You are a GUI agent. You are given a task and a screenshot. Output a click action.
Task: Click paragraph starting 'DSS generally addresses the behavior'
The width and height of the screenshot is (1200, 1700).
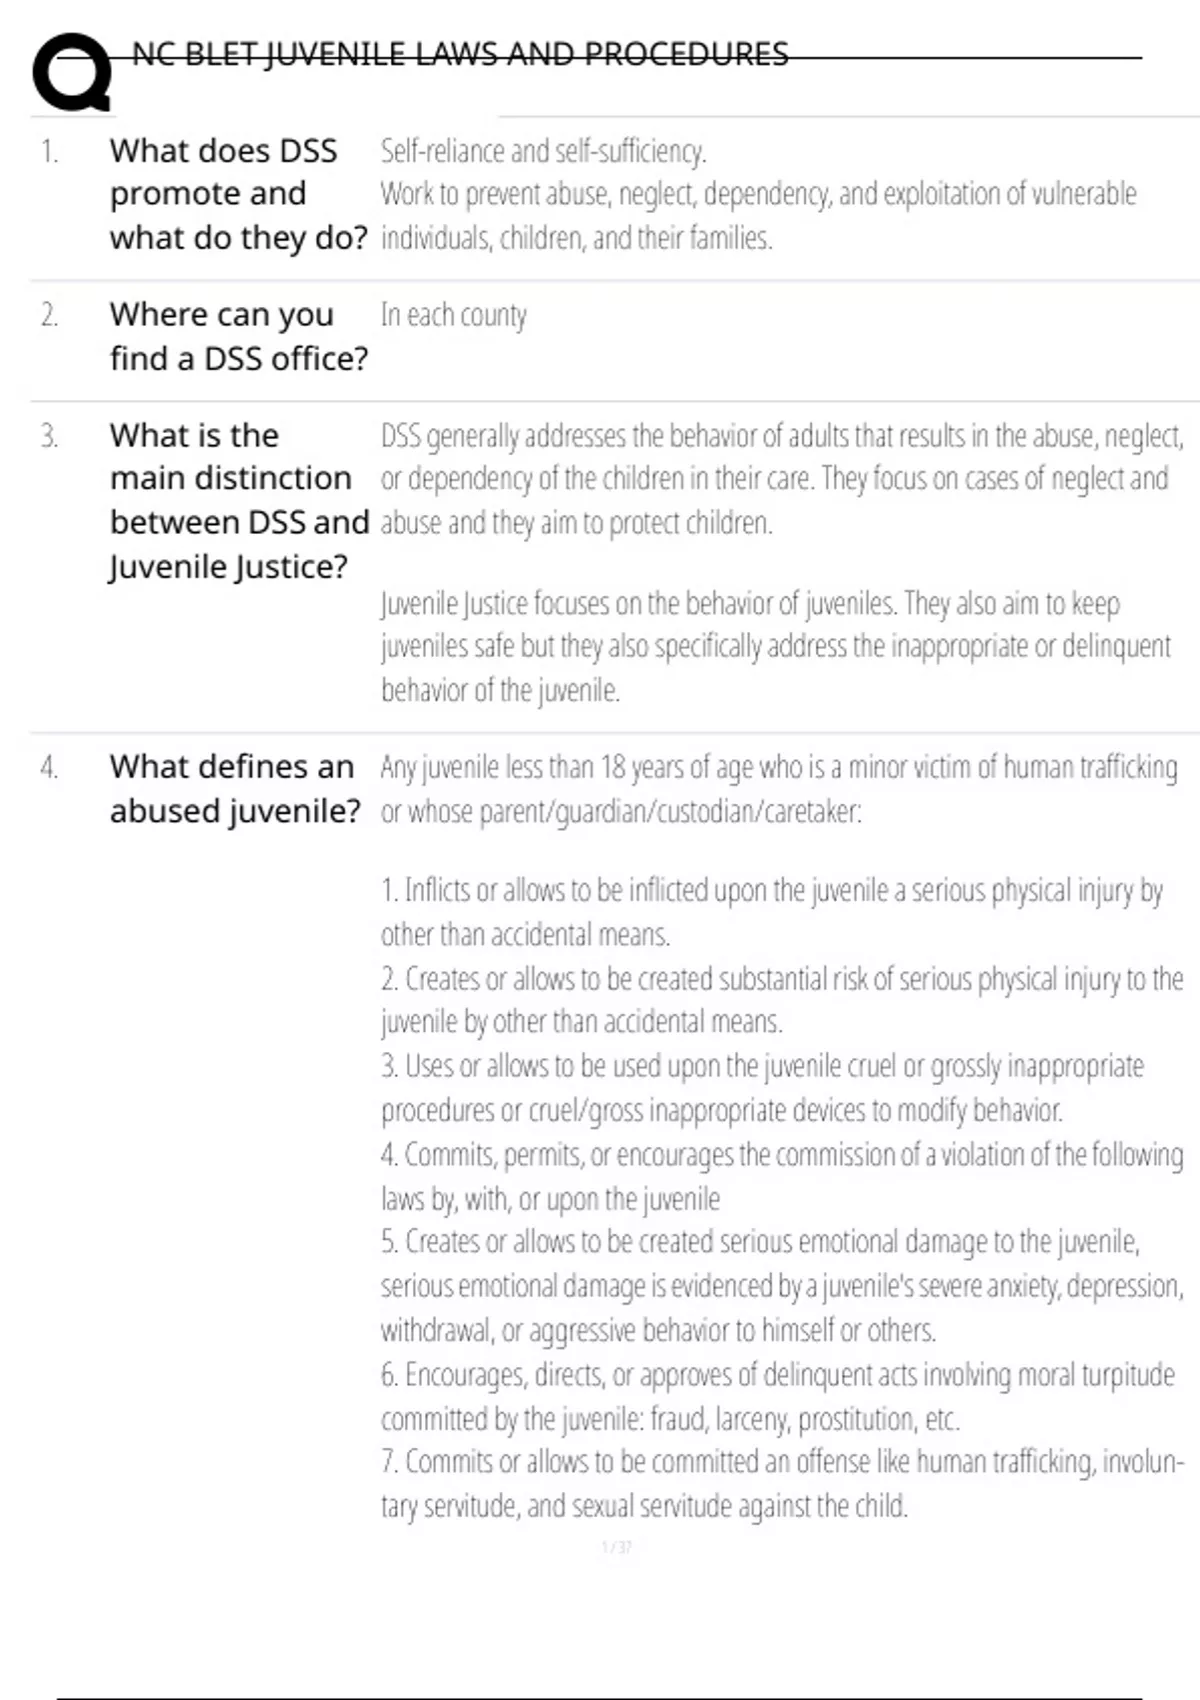pos(782,479)
